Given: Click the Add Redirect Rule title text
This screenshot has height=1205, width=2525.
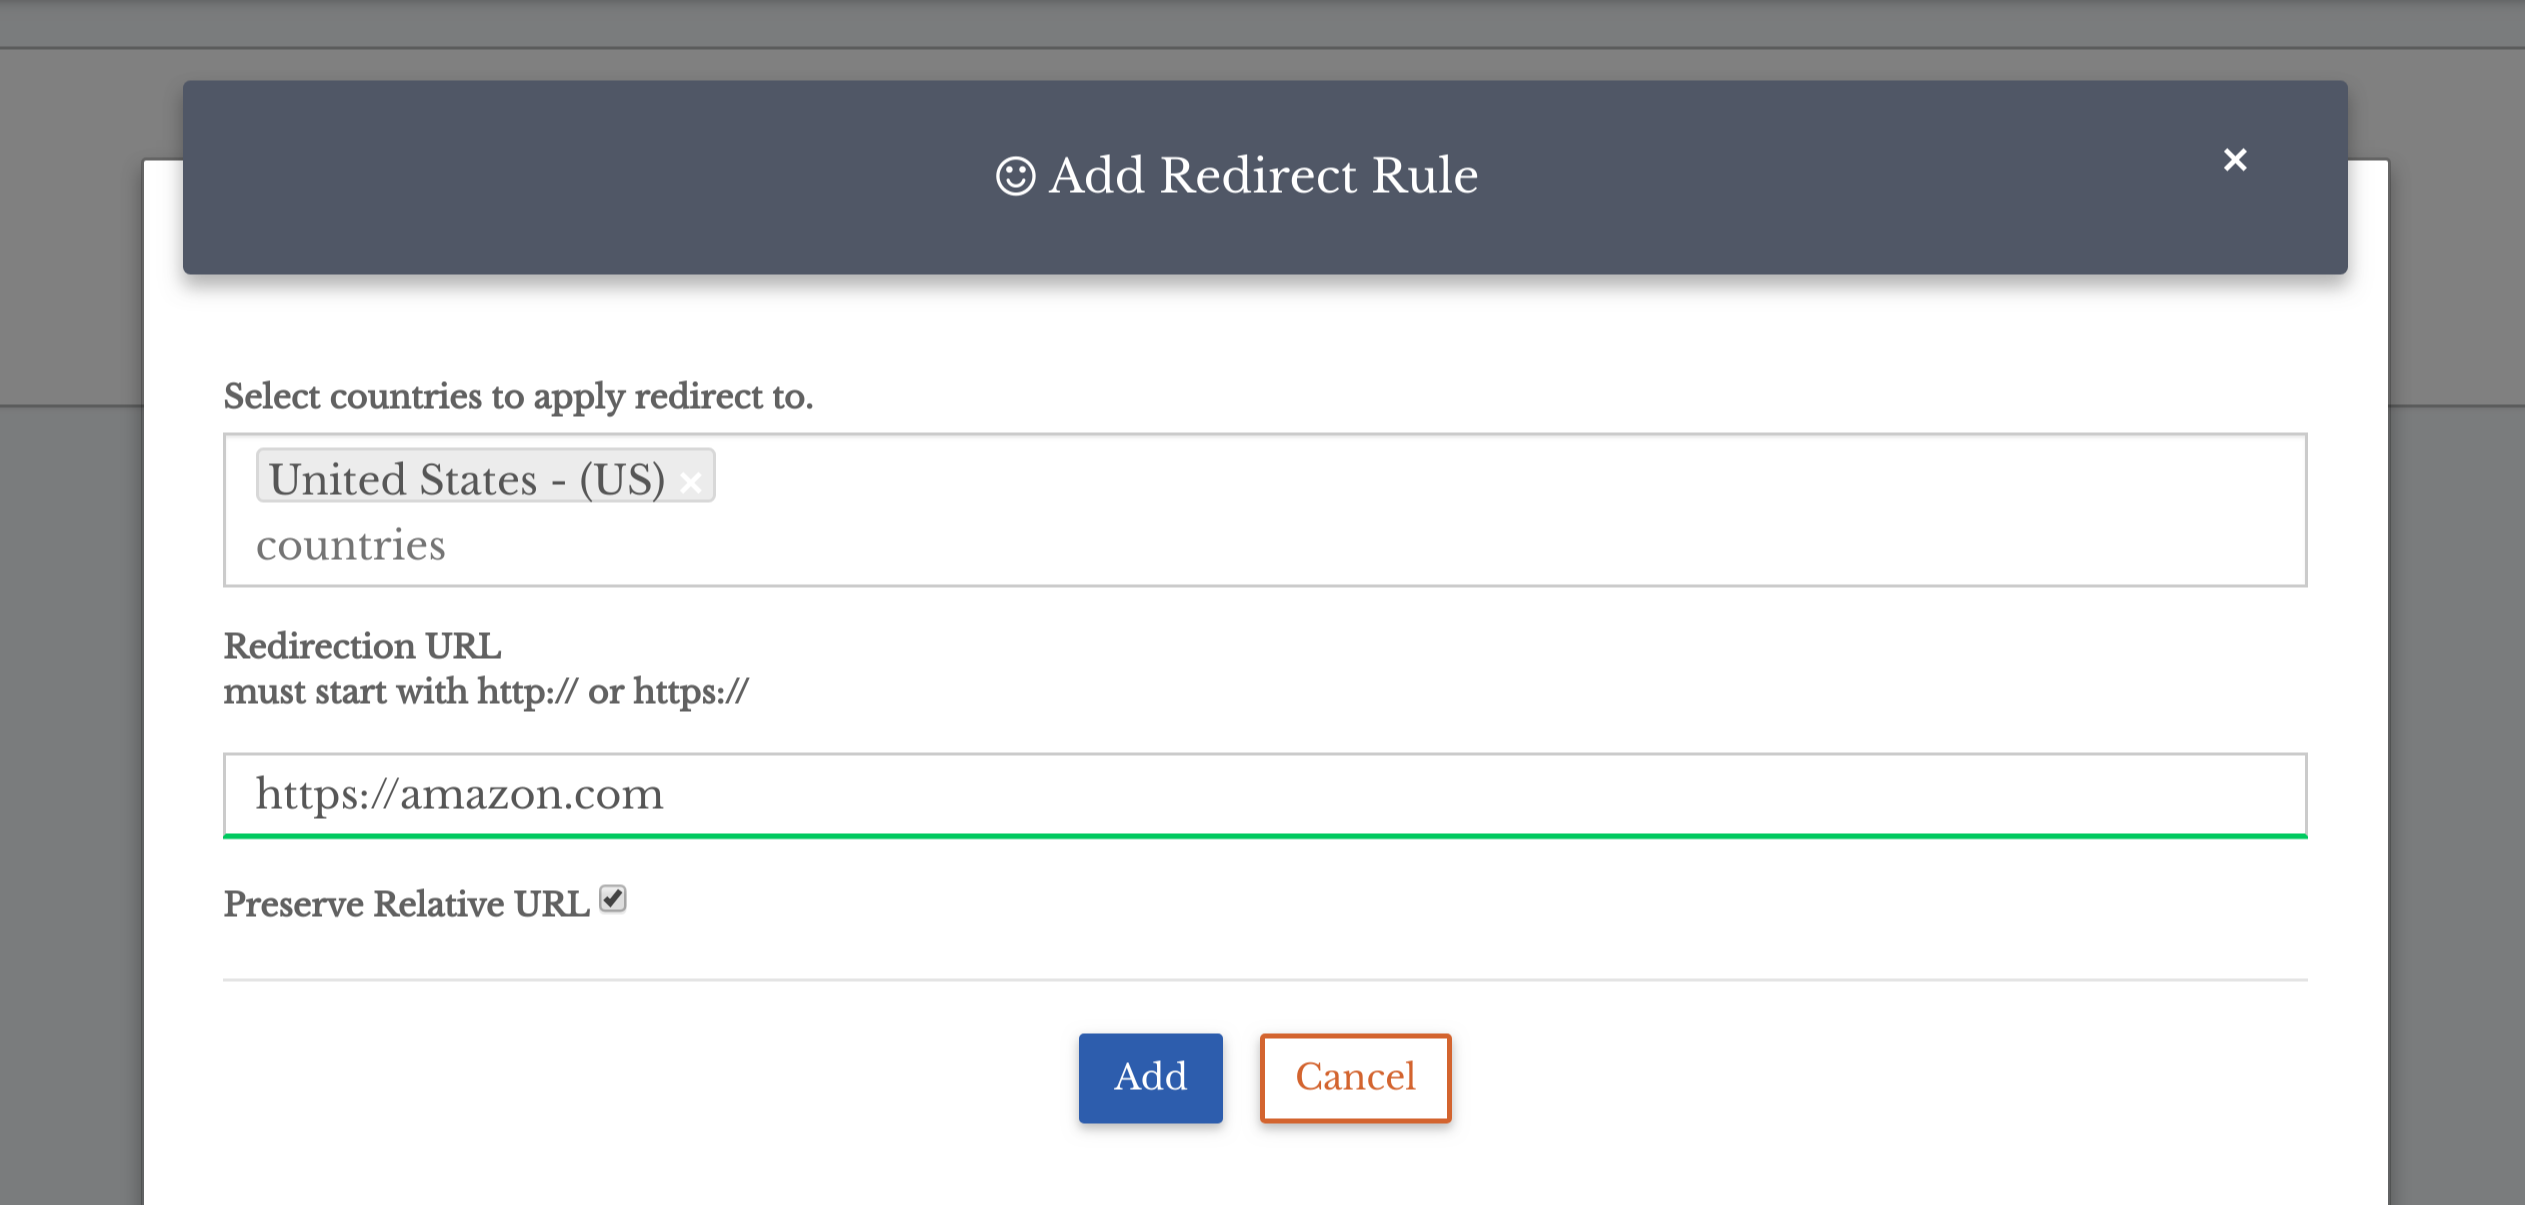Looking at the screenshot, I should click(x=1263, y=176).
